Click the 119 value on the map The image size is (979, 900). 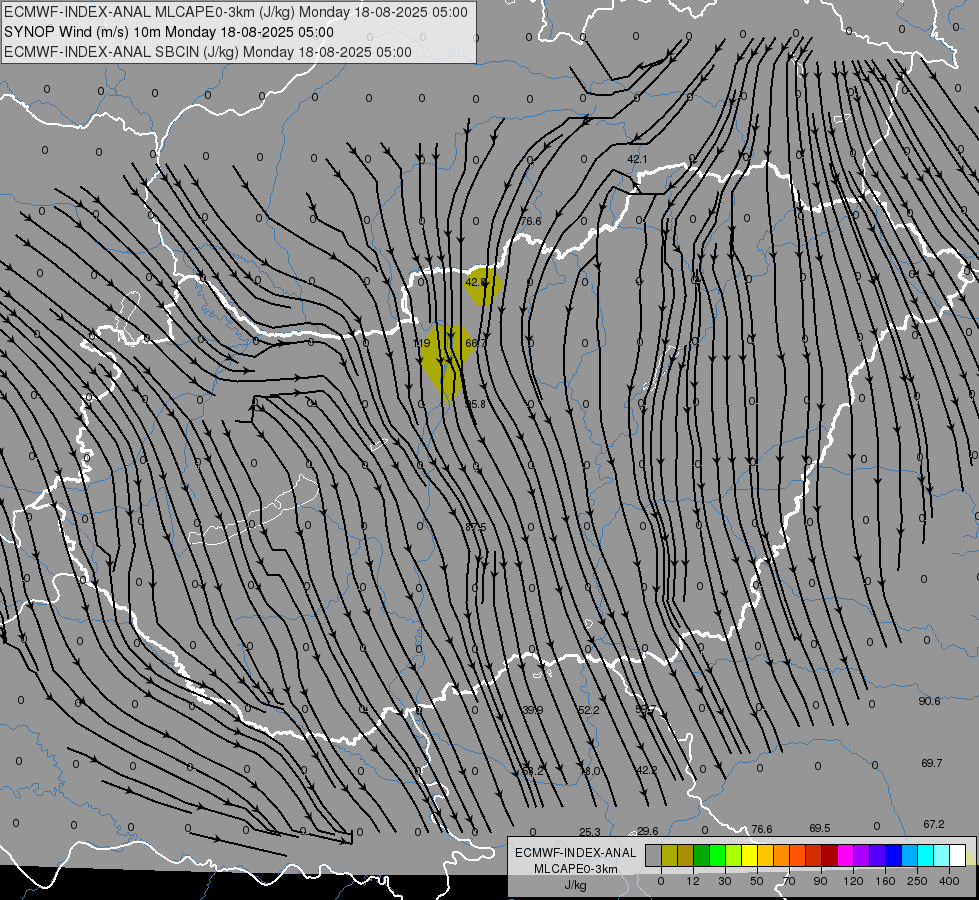(423, 344)
